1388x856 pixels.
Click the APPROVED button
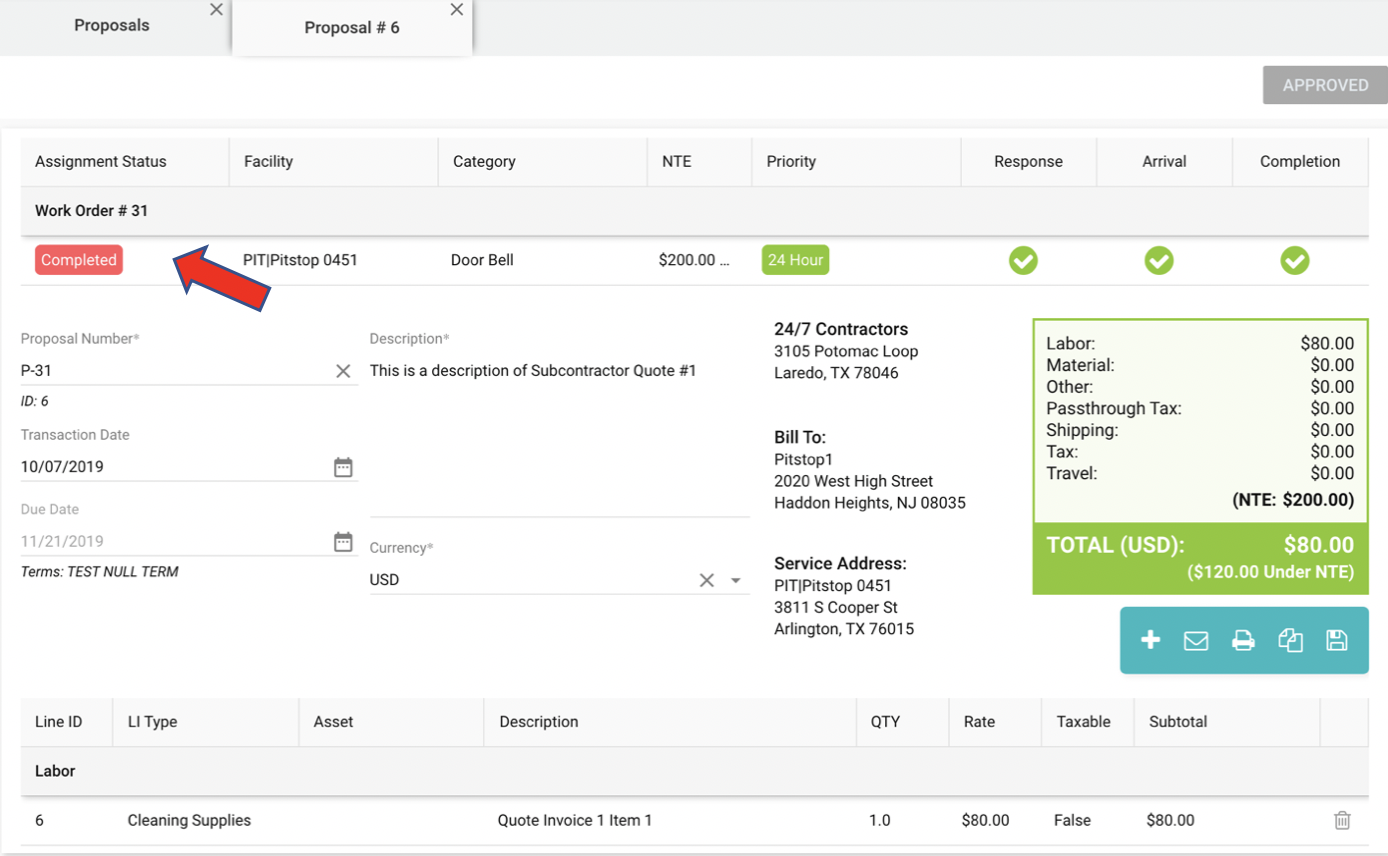(1325, 85)
